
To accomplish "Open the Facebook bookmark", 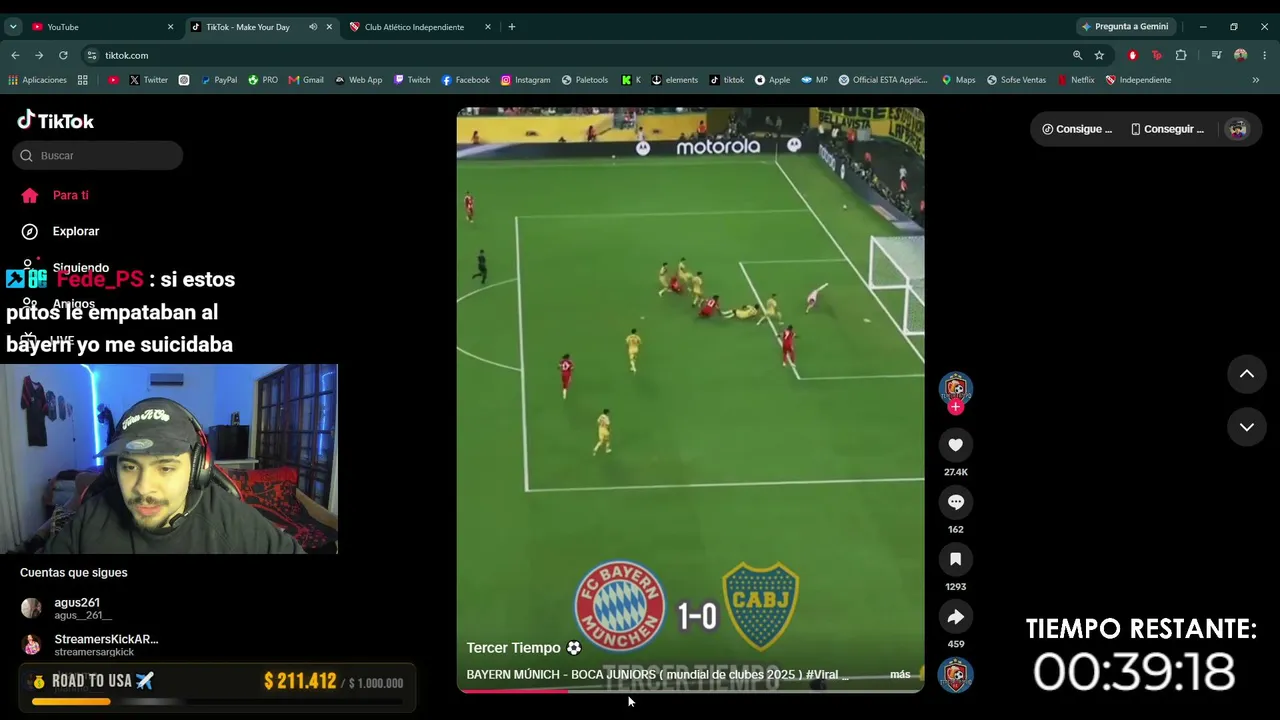I will [x=465, y=80].
